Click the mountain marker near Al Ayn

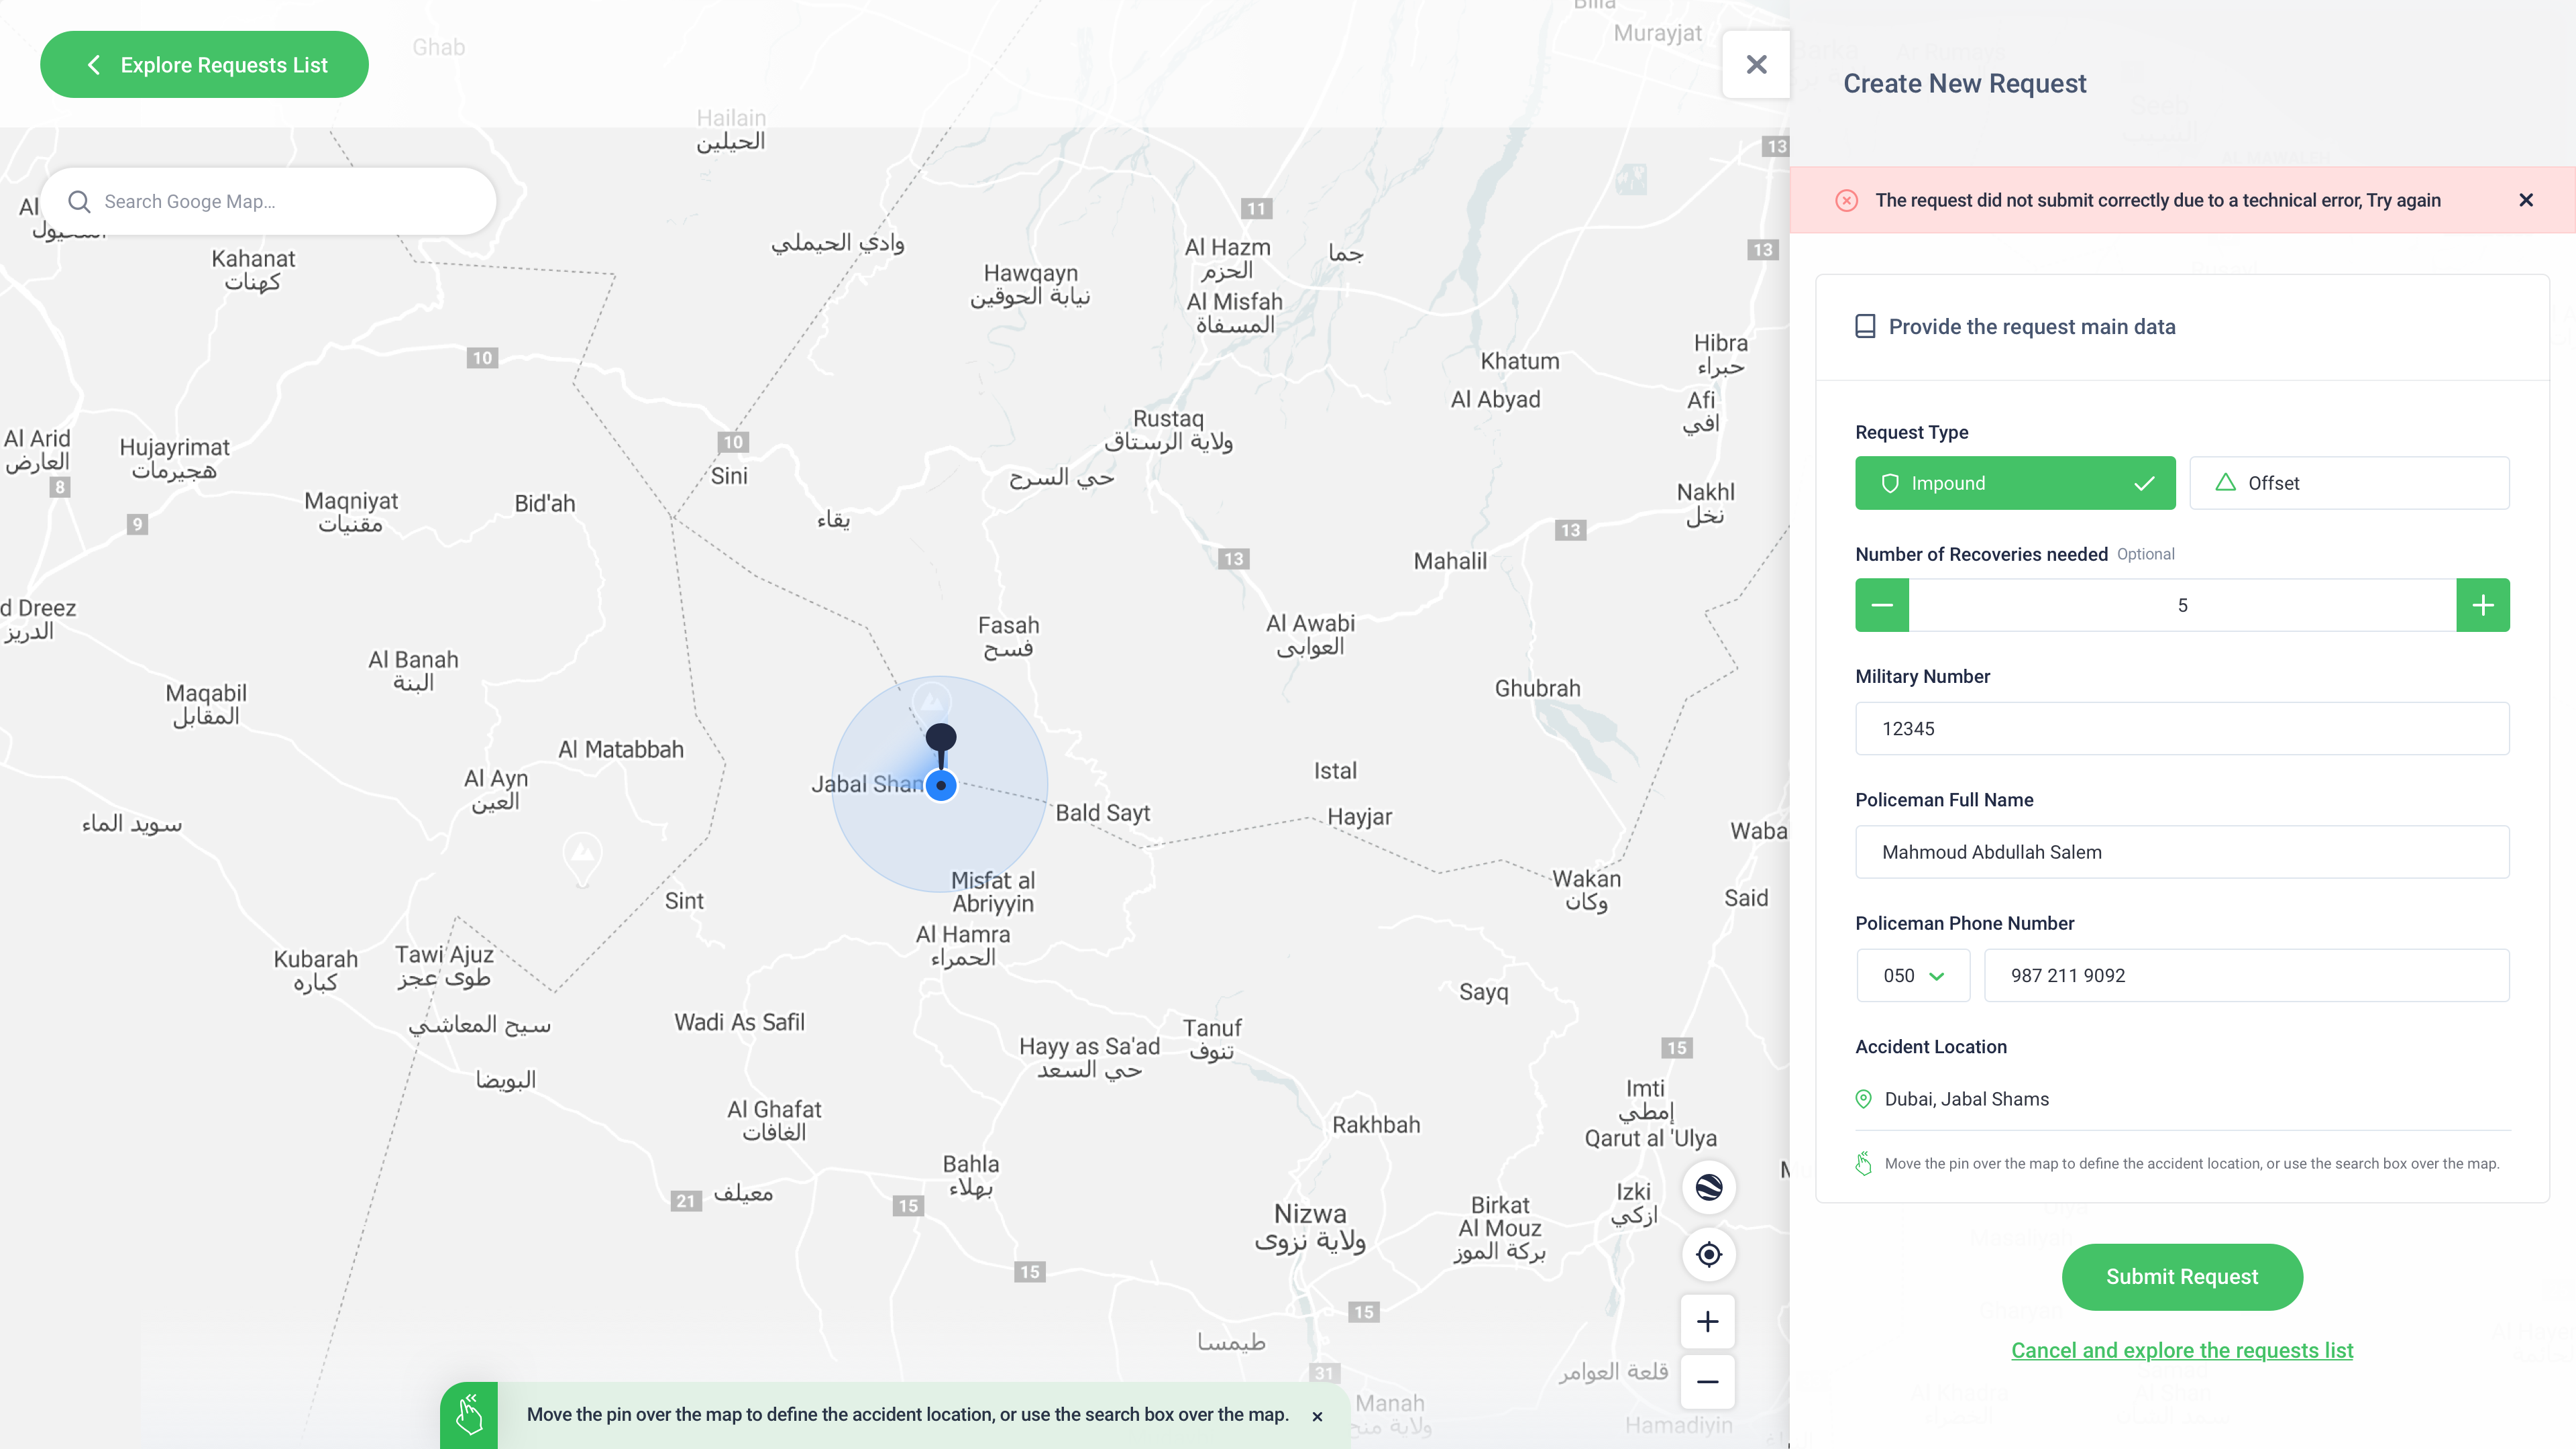[583, 859]
